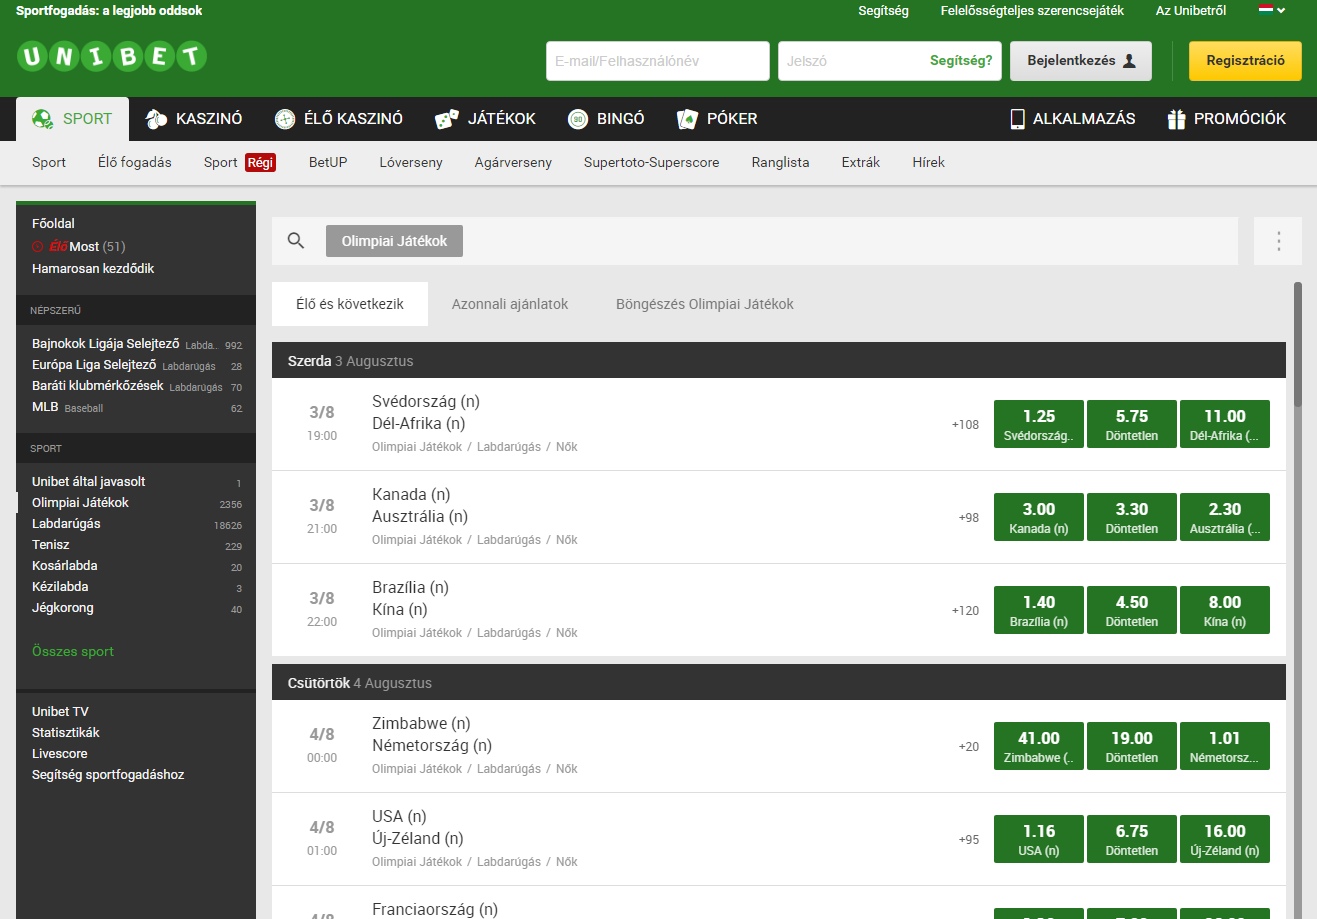Image resolution: width=1317 pixels, height=919 pixels.
Task: Select the Azonnali ajánlatok tab
Action: click(510, 304)
